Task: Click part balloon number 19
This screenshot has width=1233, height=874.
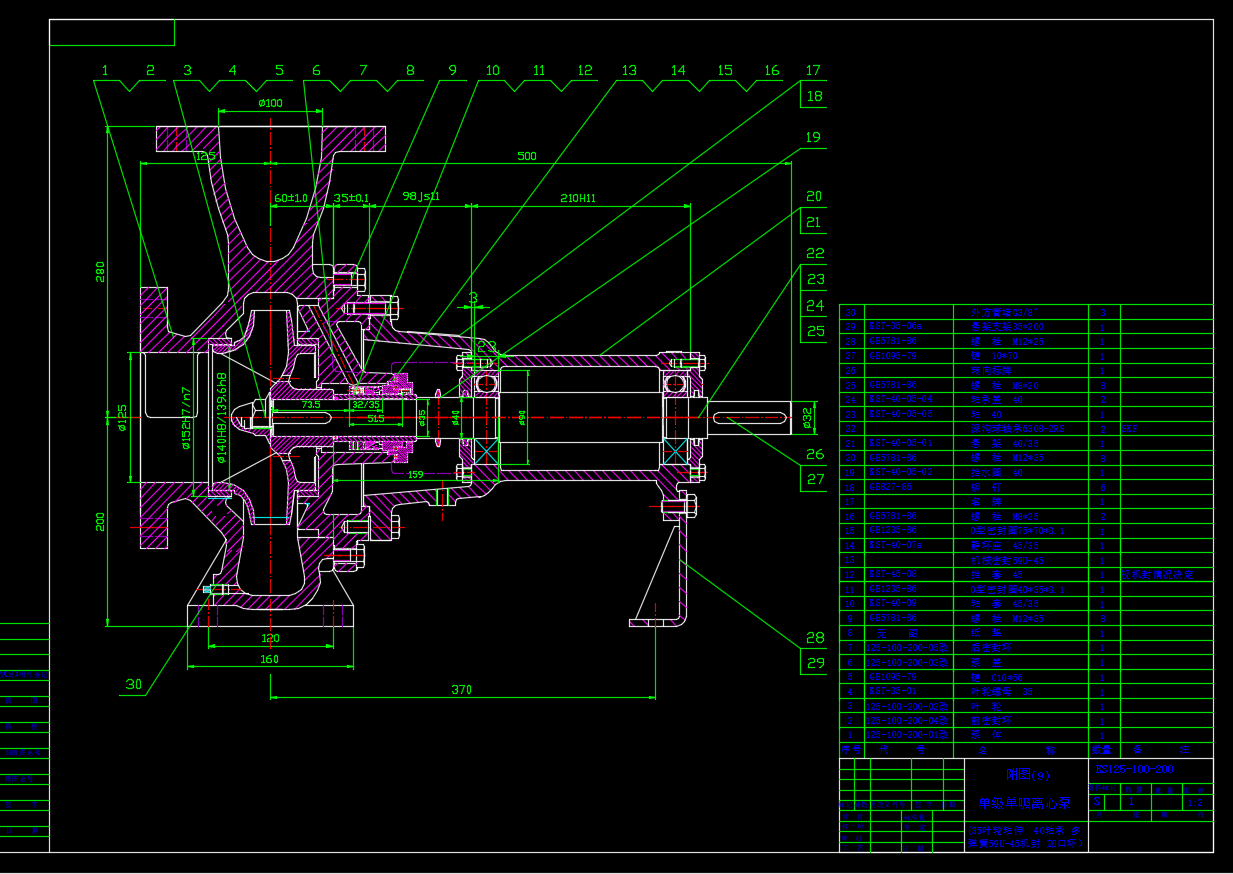Action: 813,137
